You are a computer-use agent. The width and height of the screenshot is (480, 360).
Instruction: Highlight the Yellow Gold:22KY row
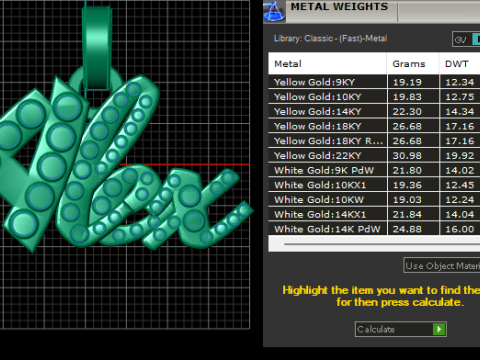point(374,155)
